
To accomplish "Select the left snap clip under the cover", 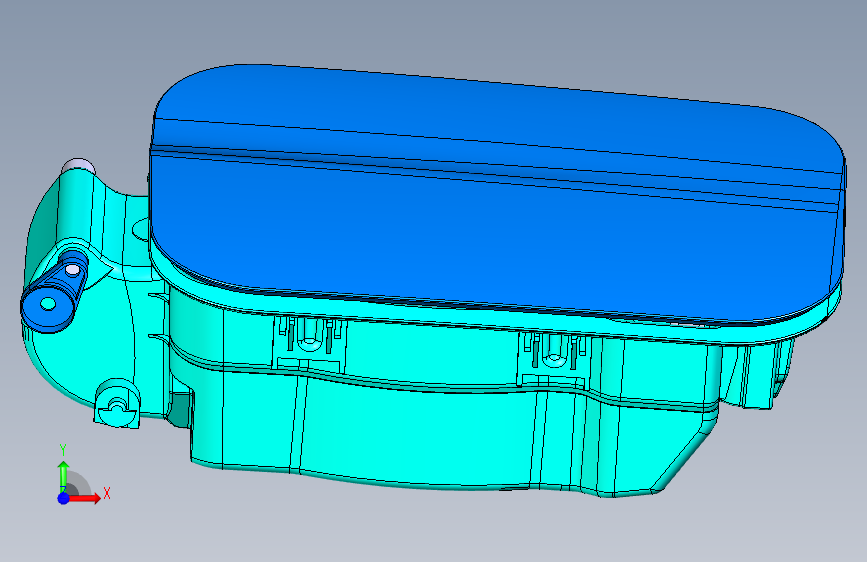I will coord(310,344).
